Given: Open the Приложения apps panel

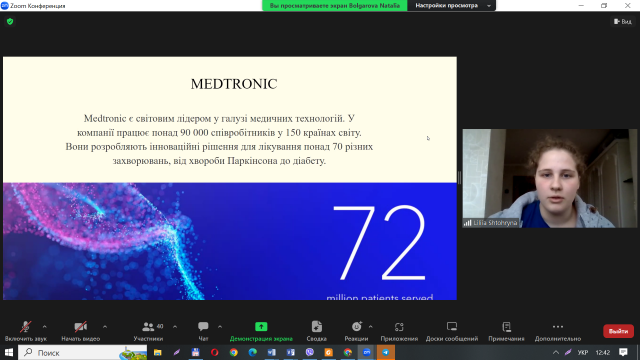Looking at the screenshot, I should (x=399, y=331).
